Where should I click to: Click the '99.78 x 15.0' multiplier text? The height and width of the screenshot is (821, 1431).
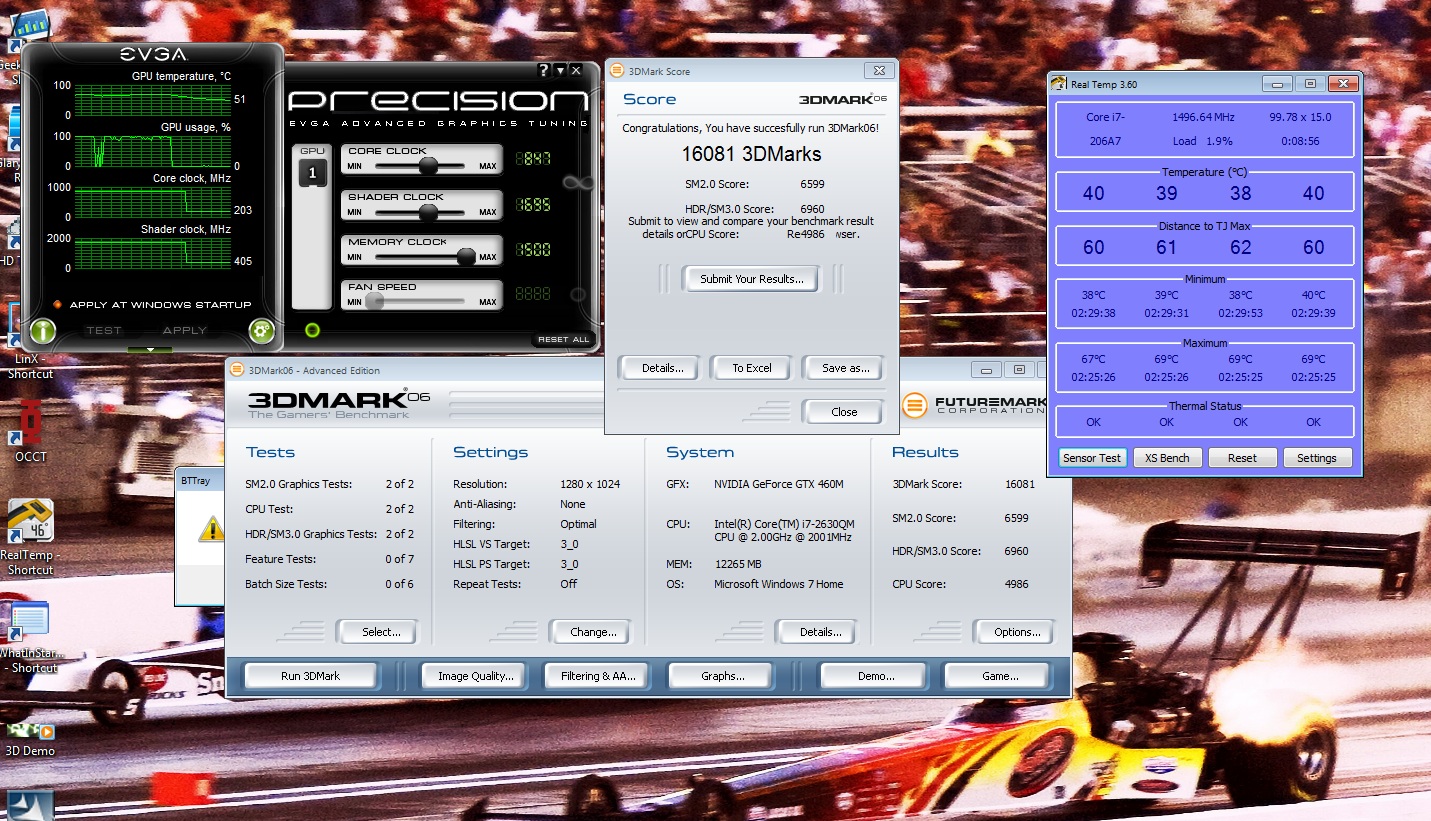tap(1300, 117)
